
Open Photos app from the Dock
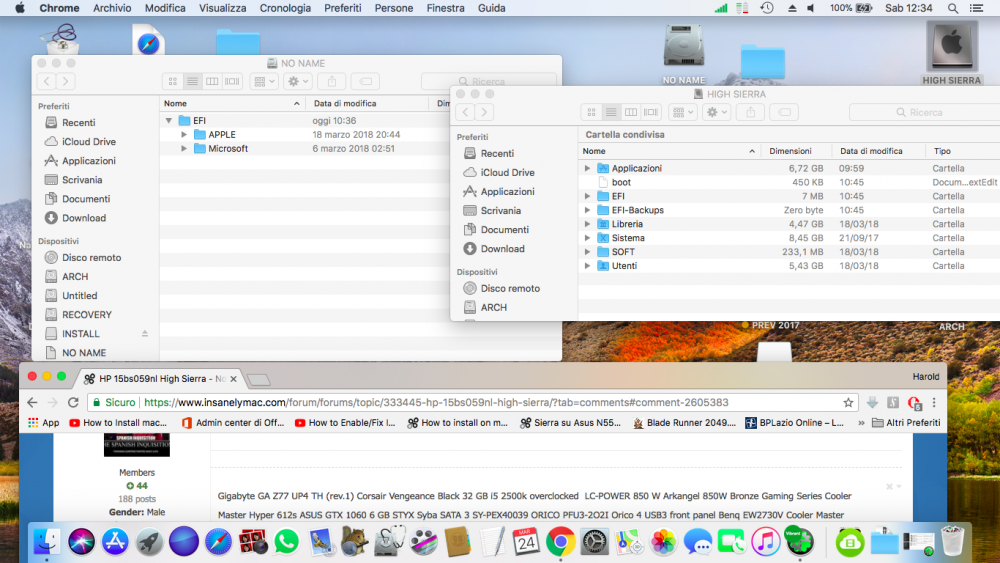(x=663, y=542)
